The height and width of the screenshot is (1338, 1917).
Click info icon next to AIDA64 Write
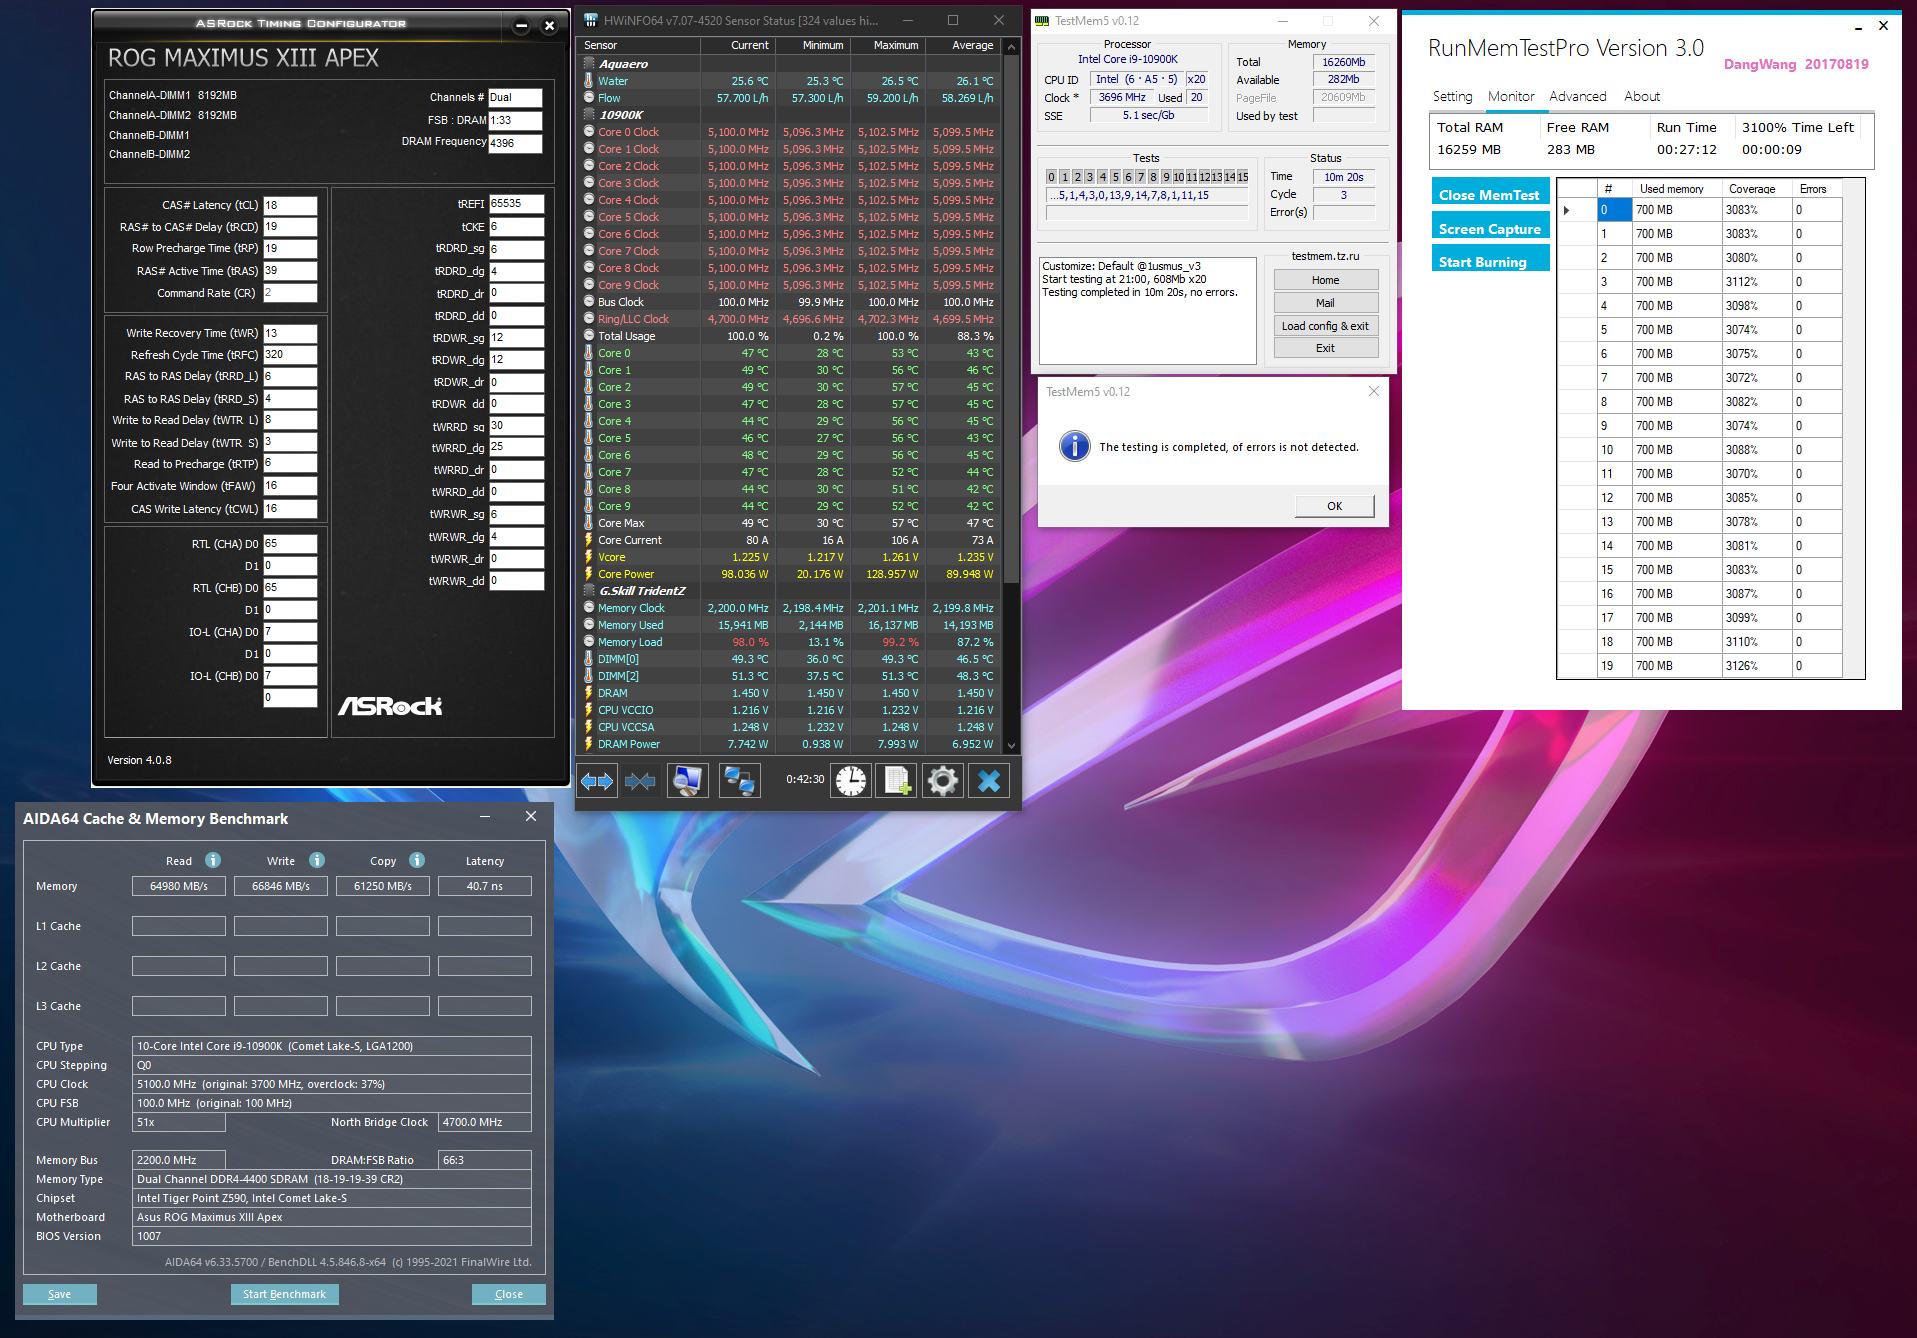click(316, 860)
